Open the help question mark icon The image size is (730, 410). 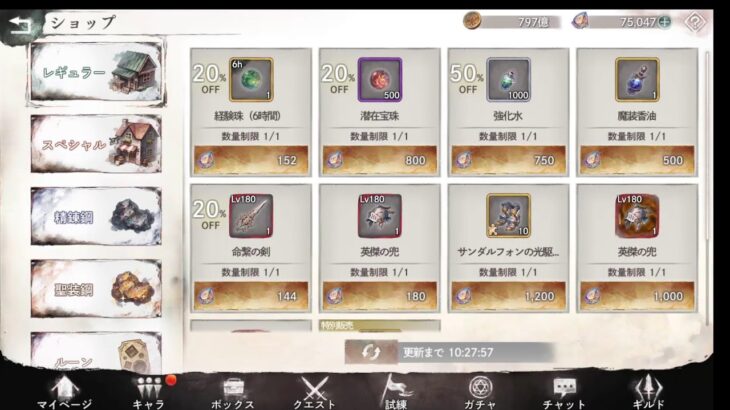(x=694, y=22)
